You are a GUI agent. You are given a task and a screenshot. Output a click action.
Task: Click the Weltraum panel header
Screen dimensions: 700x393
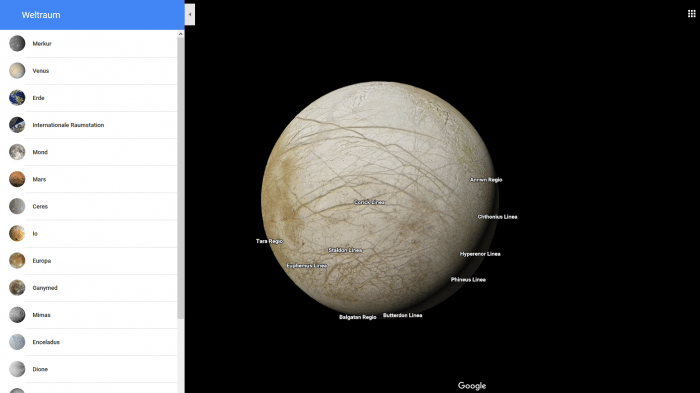[x=92, y=15]
